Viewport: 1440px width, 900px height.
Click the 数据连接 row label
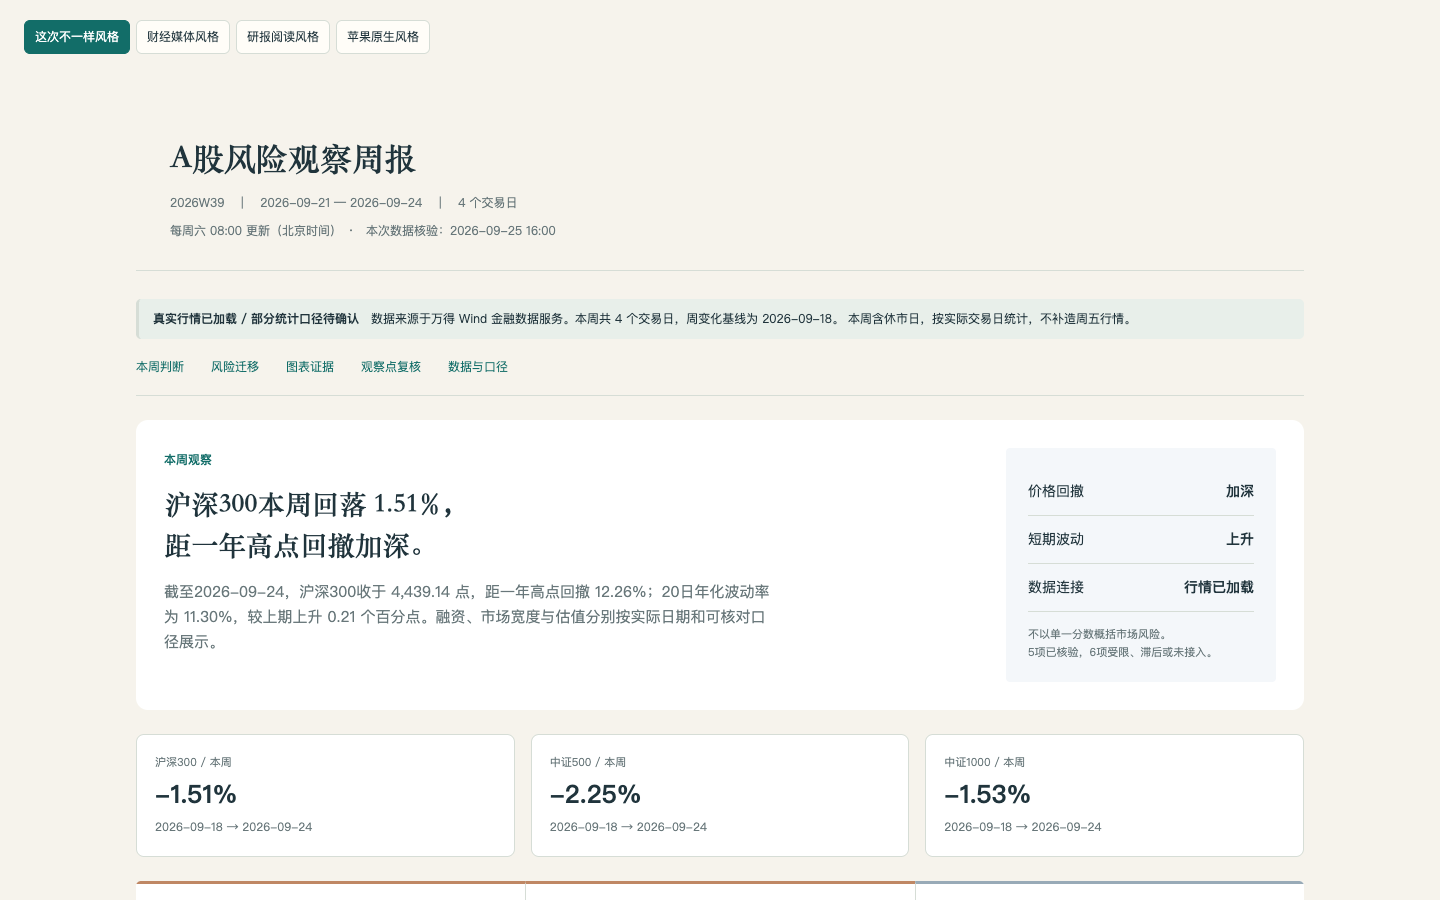tap(1056, 587)
